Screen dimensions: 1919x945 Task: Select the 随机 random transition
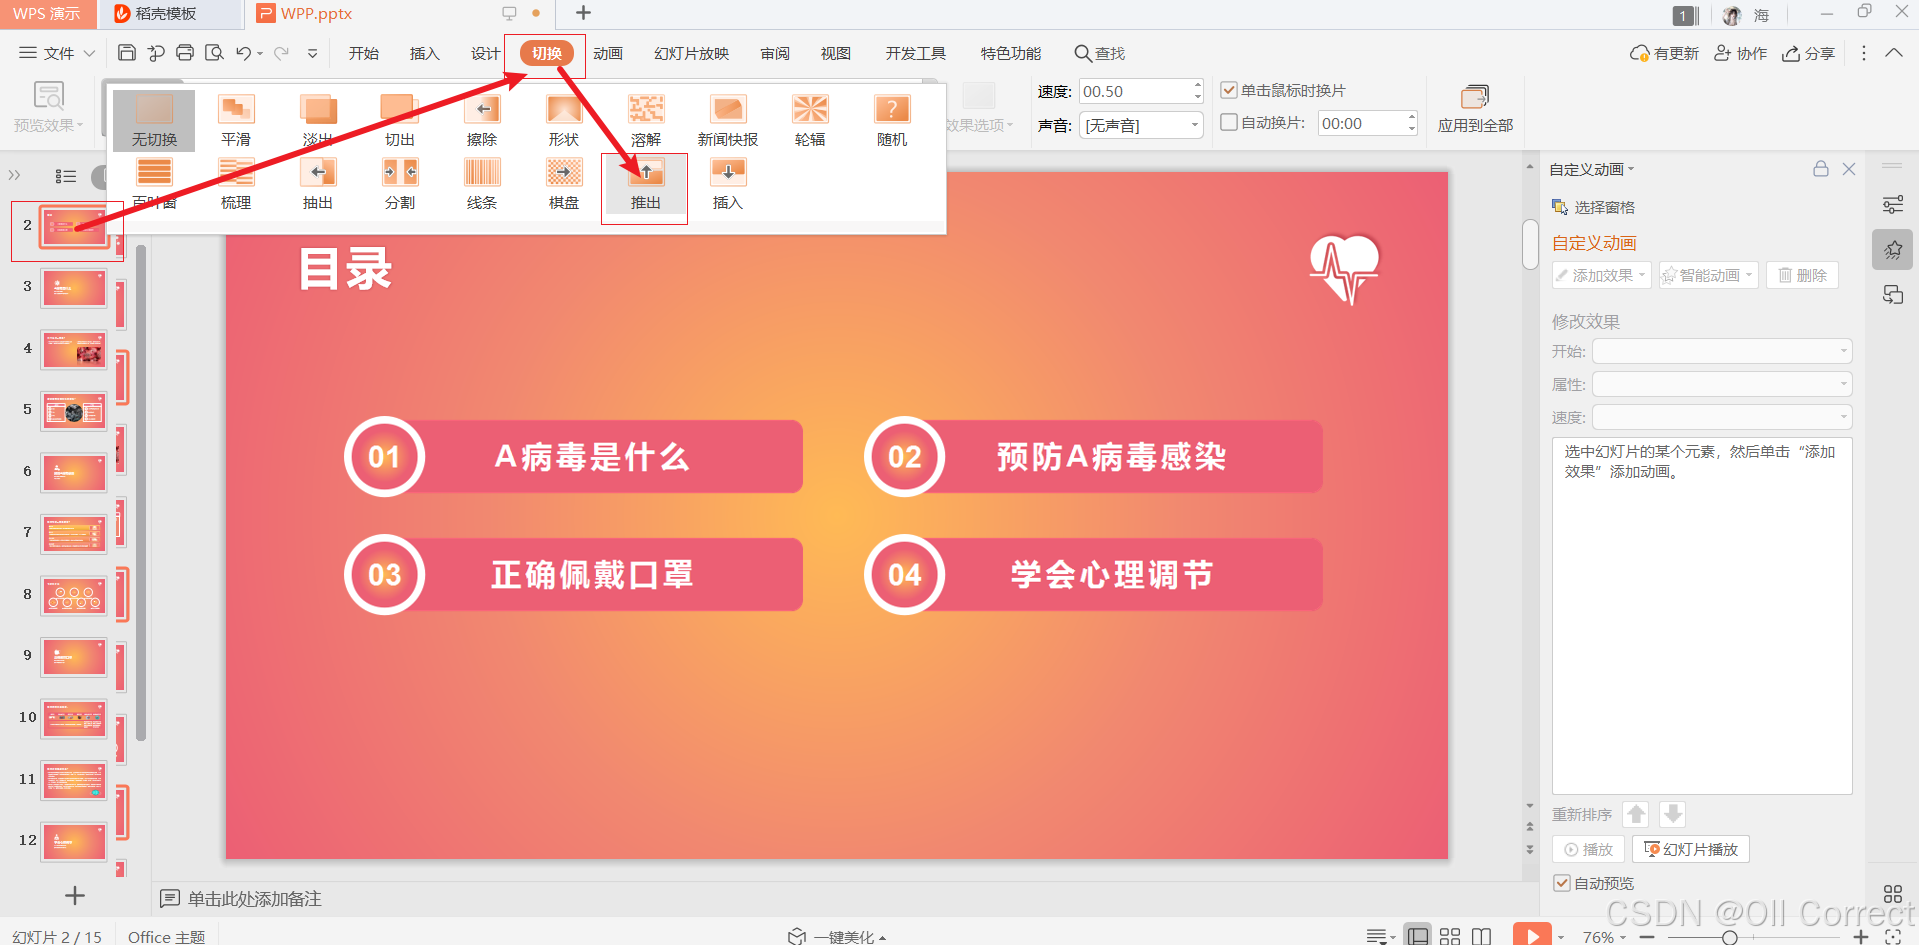tap(892, 119)
